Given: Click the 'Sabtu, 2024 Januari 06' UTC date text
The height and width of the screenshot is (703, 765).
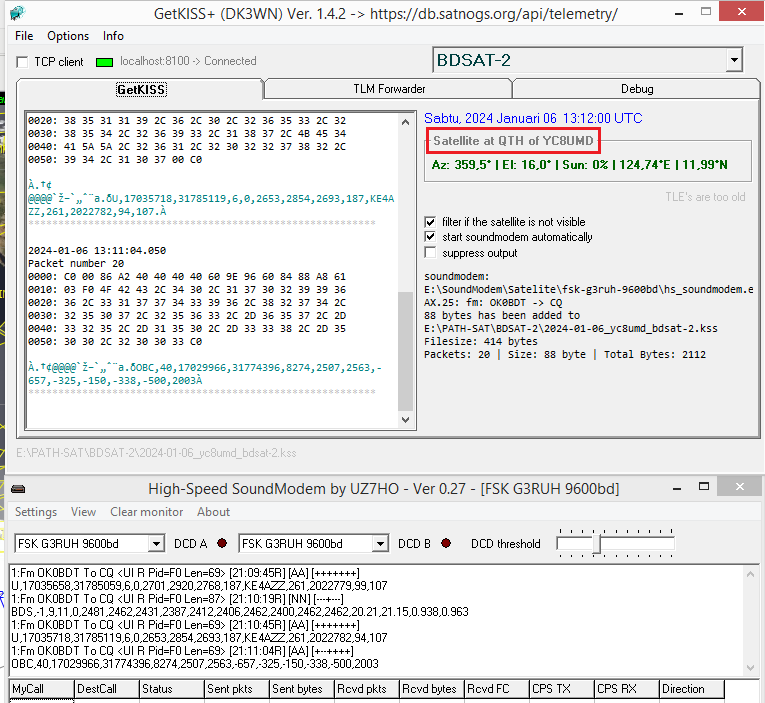Looking at the screenshot, I should coord(533,118).
